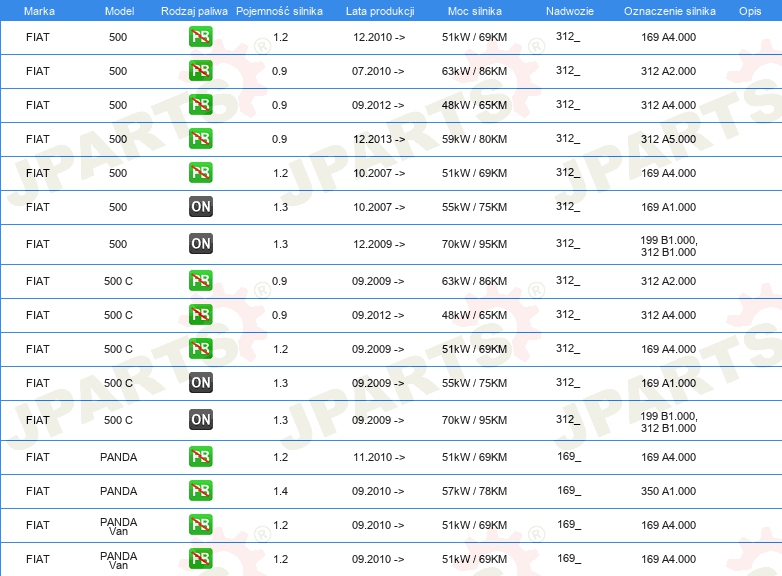
Task: Click the Oznaczenie silnika column header
Action: click(x=670, y=11)
